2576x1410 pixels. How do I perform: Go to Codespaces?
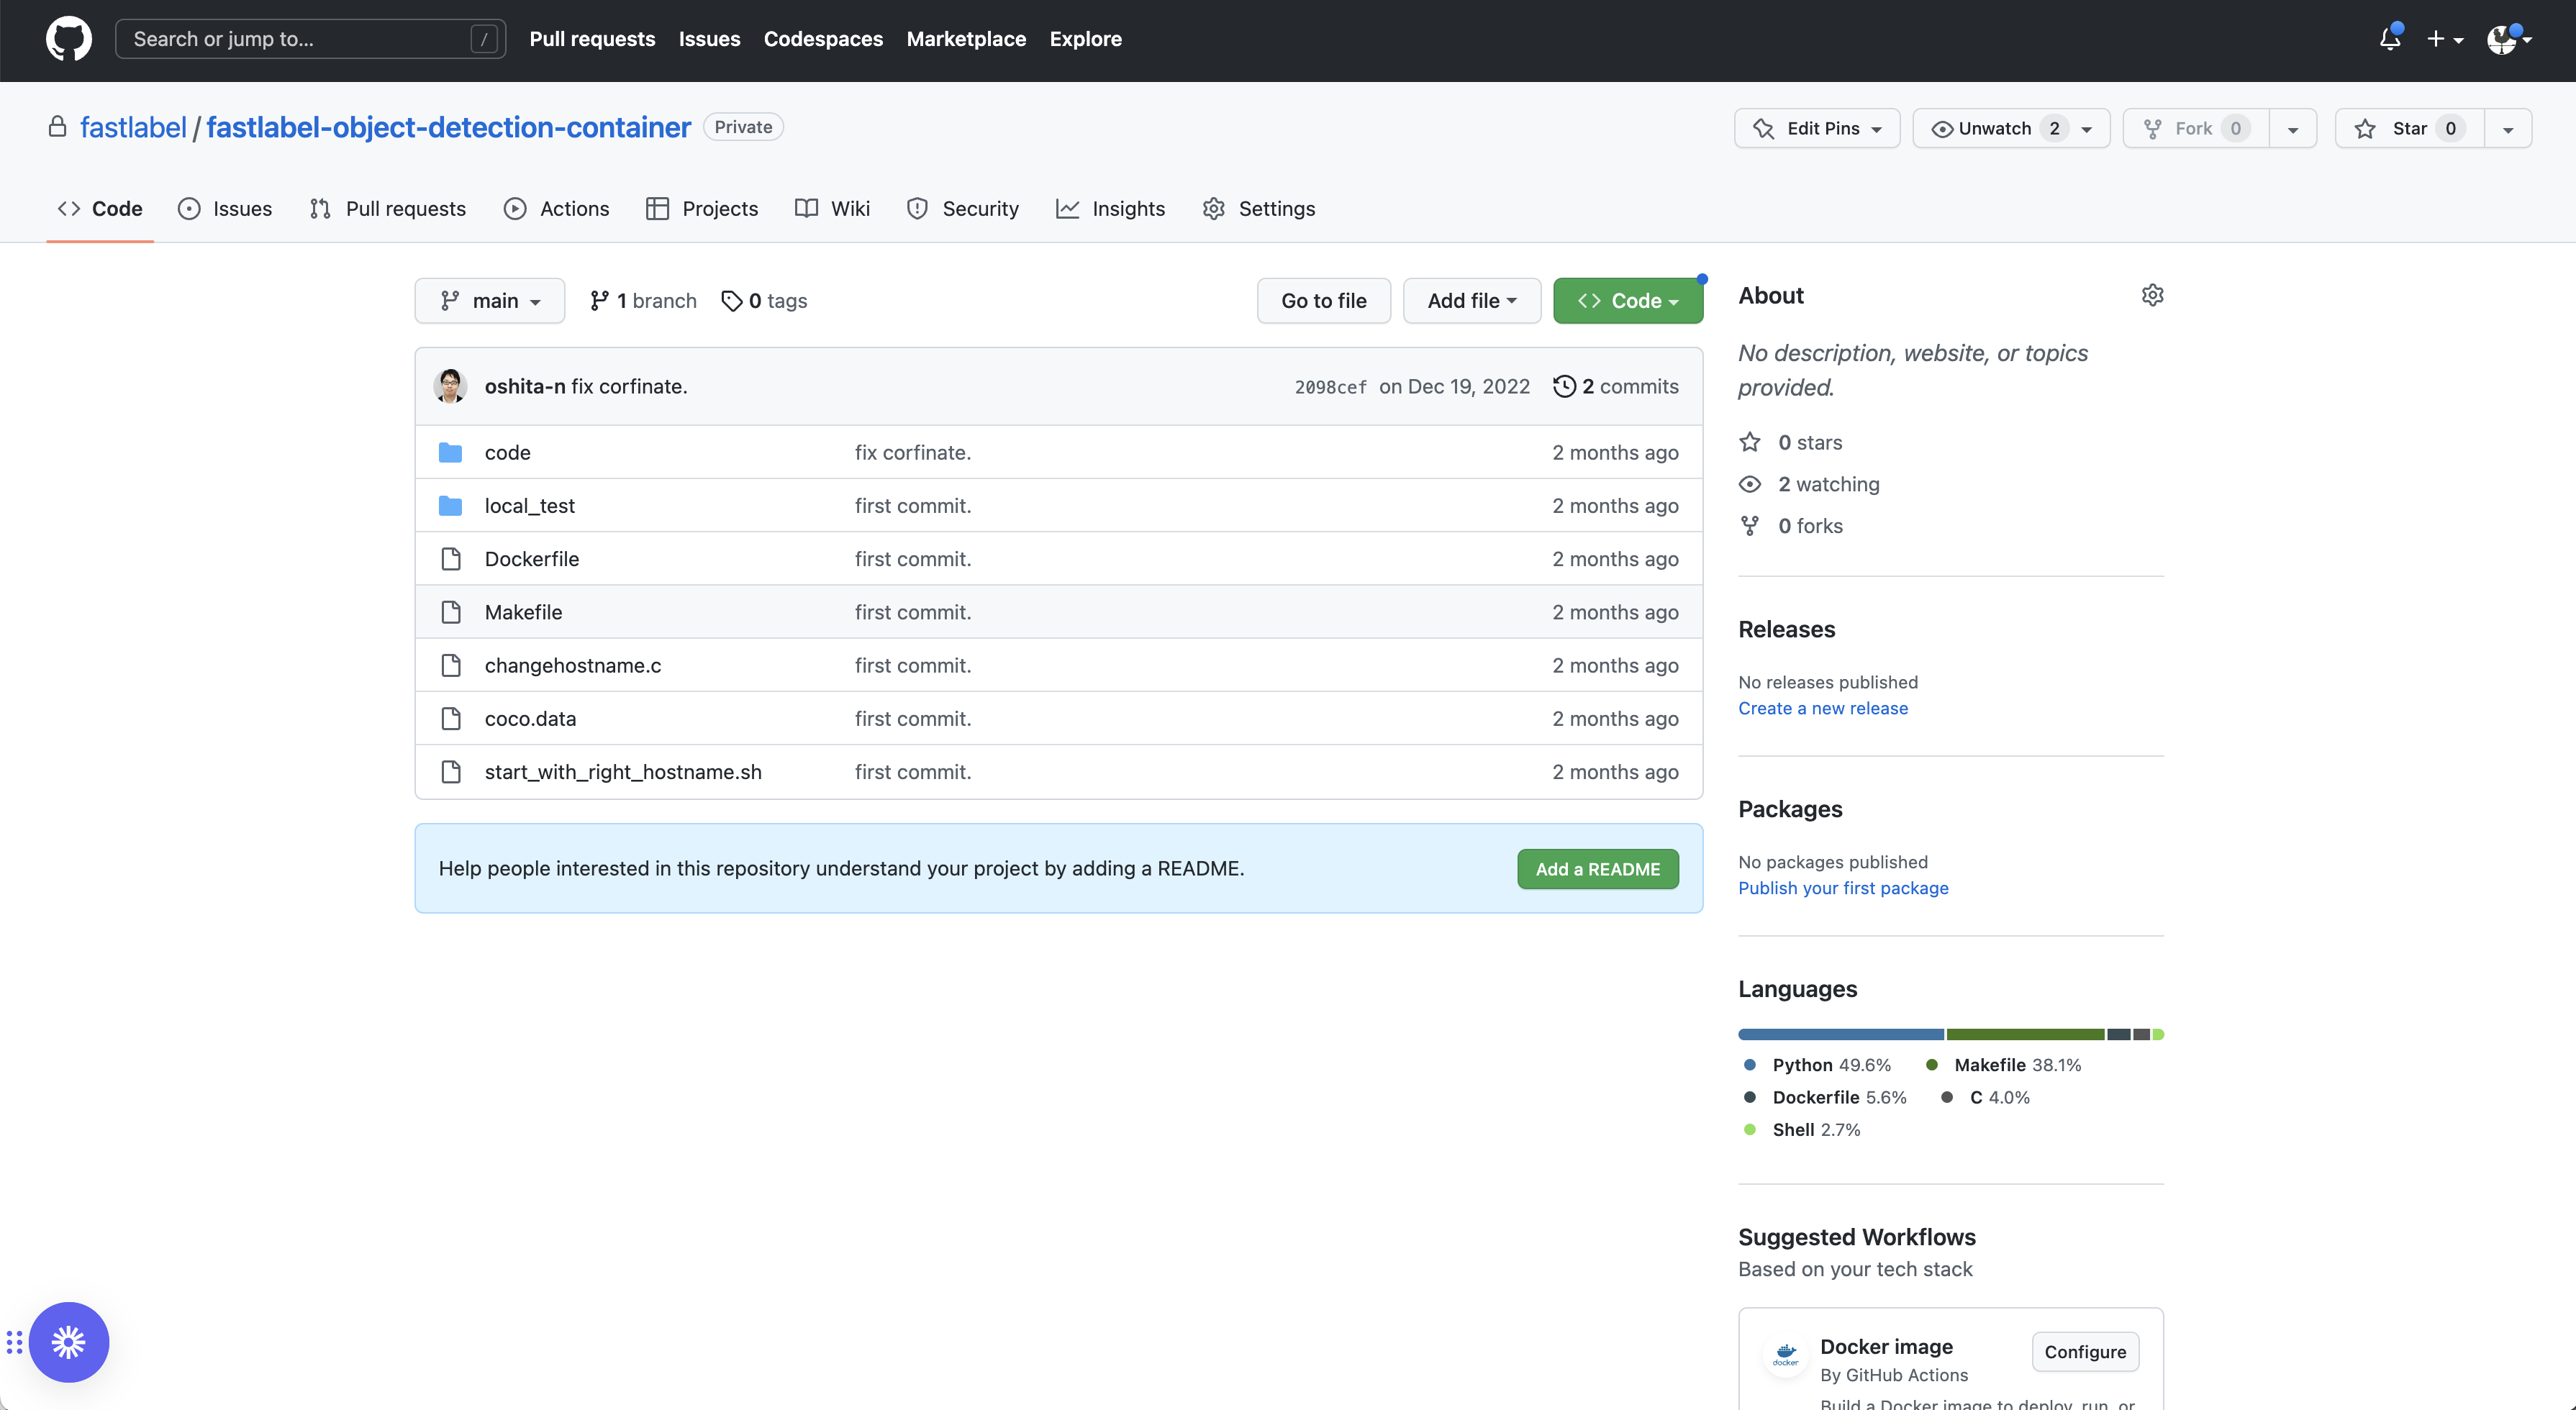(823, 39)
